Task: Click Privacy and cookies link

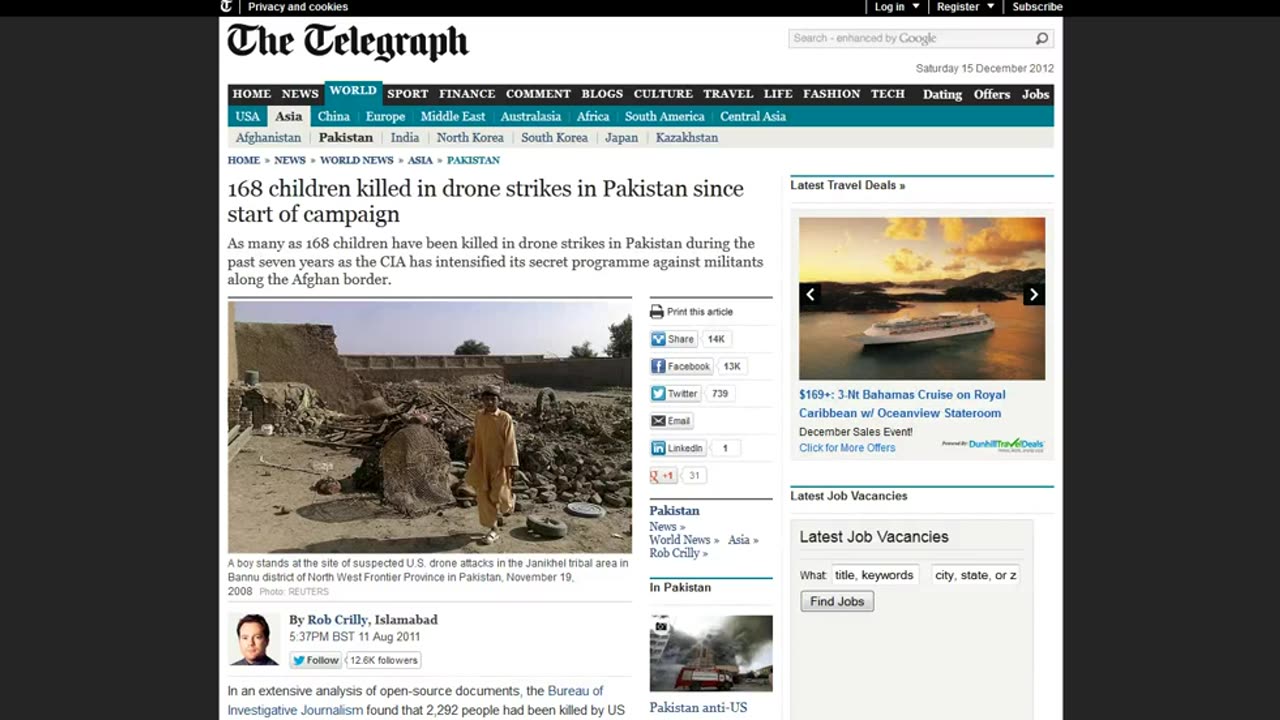Action: [298, 7]
